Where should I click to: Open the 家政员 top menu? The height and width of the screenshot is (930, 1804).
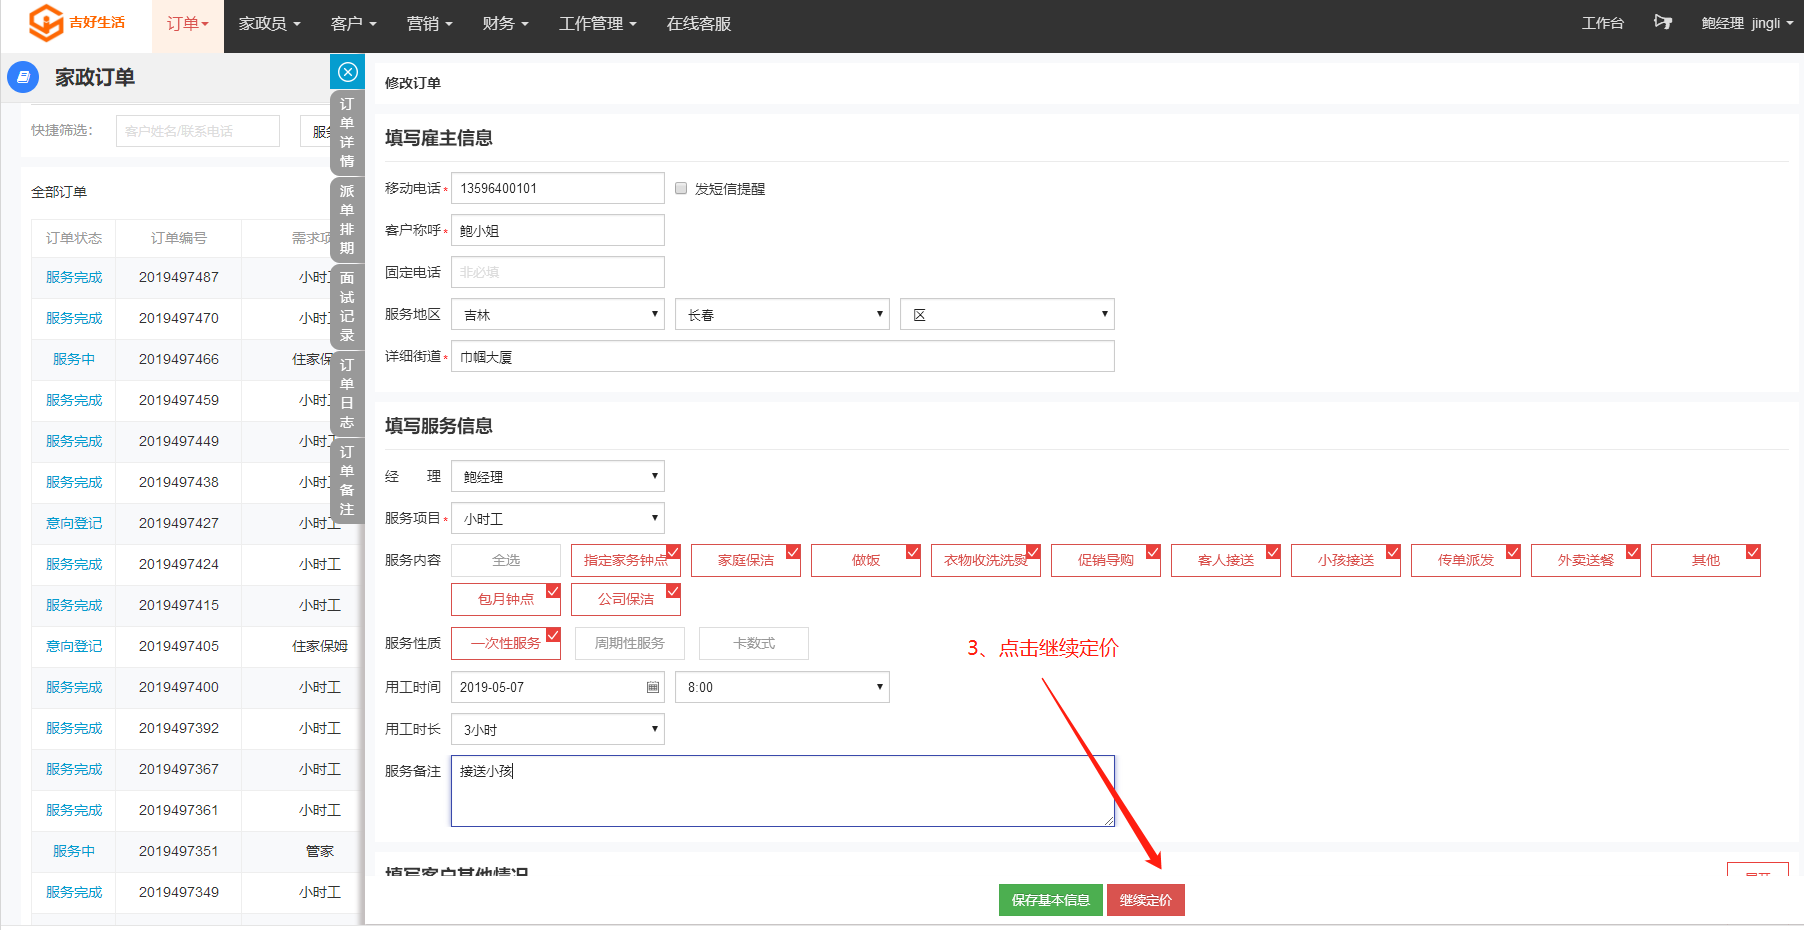click(269, 23)
